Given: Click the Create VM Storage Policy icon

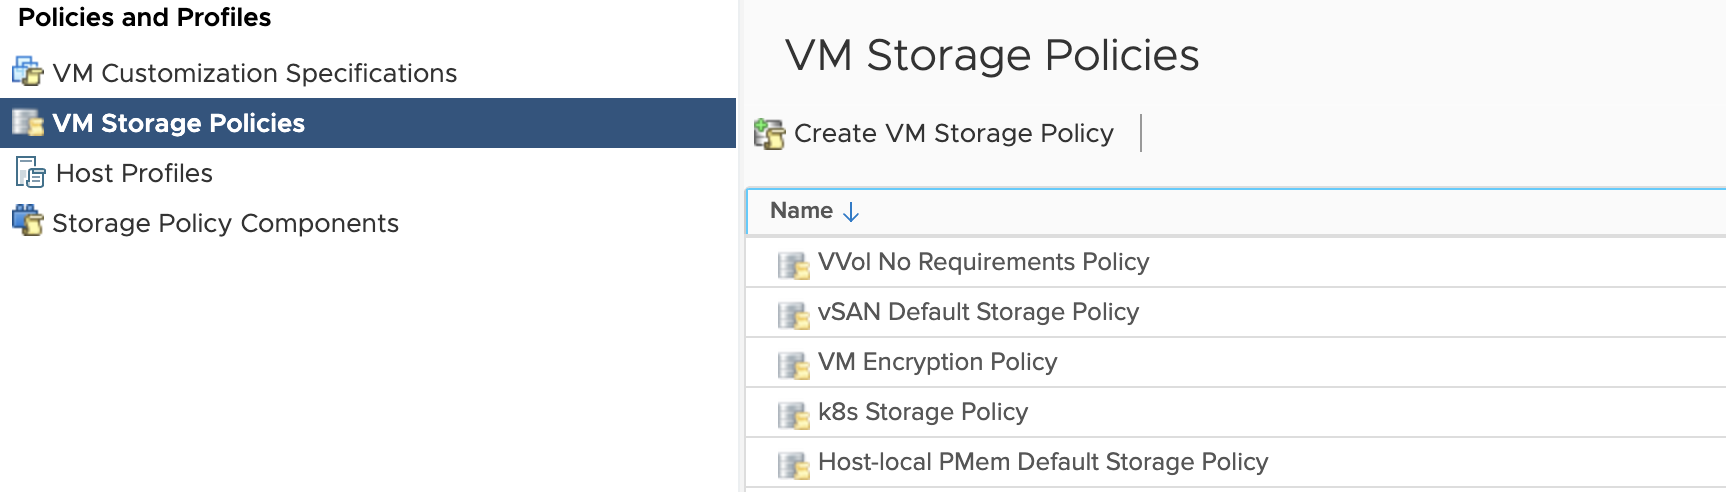Looking at the screenshot, I should 769,133.
